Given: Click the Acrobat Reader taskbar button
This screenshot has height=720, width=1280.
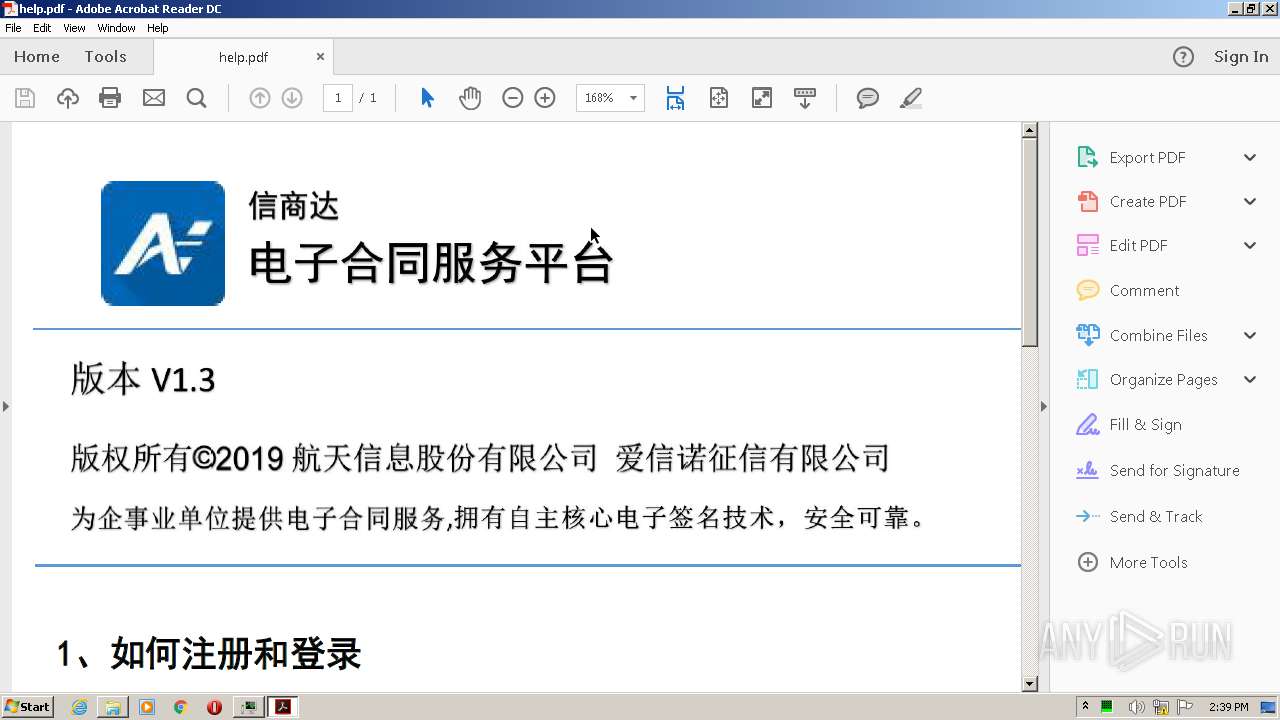Looking at the screenshot, I should point(284,707).
